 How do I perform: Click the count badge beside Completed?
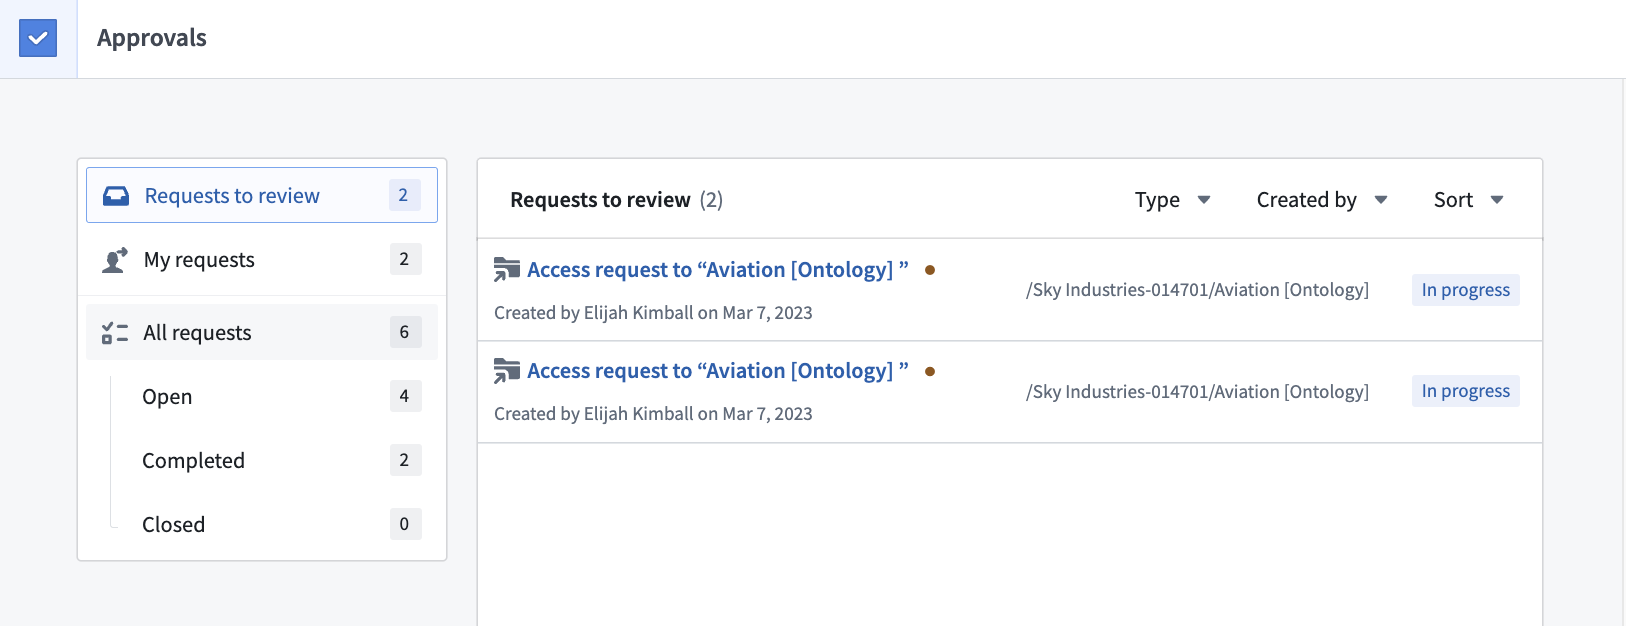click(405, 460)
